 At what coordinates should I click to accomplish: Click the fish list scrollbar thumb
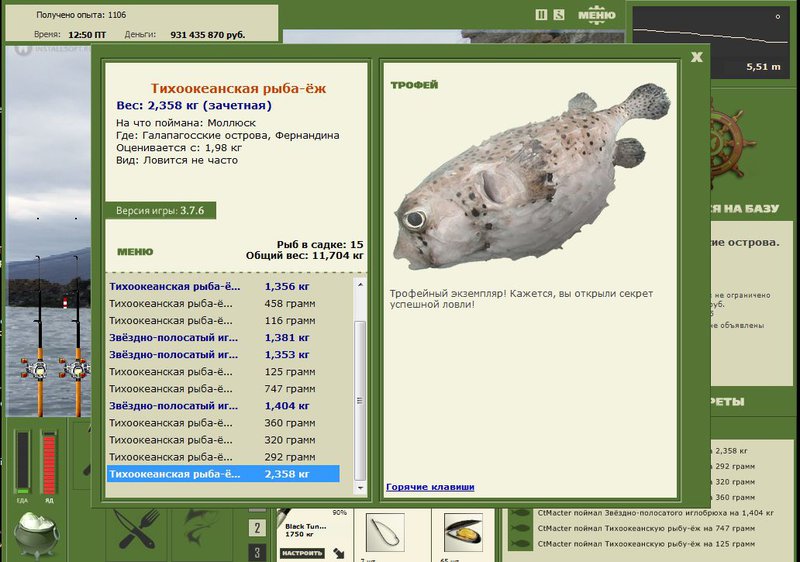(360, 401)
